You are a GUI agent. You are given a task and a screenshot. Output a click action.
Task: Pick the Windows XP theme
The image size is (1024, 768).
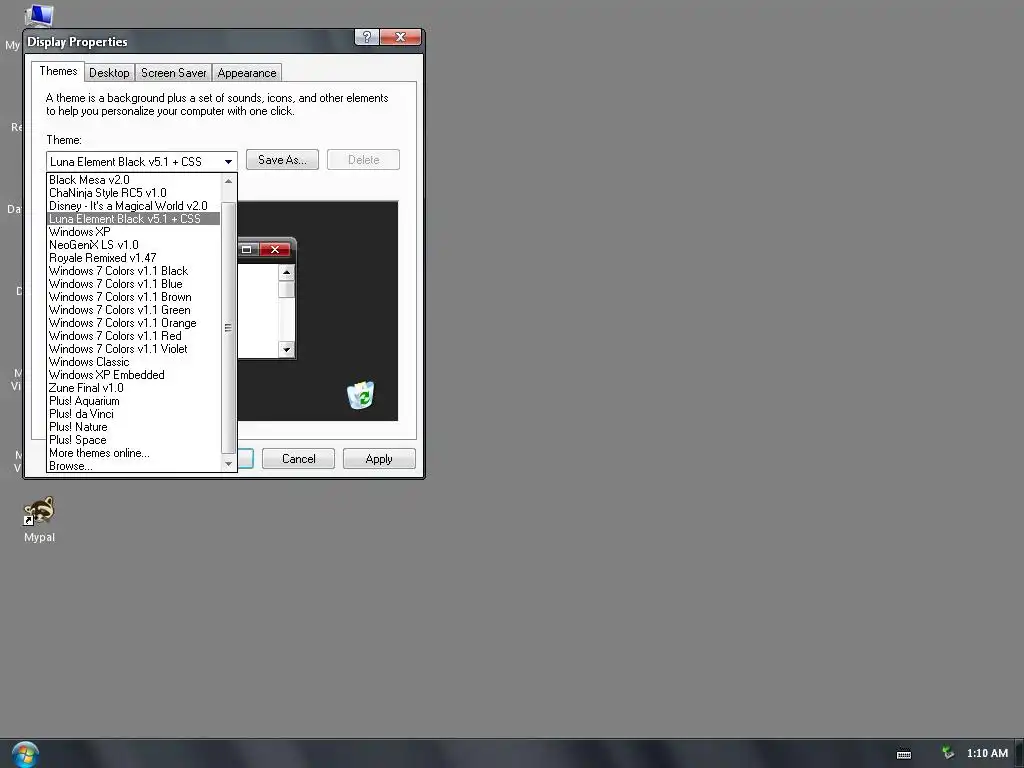[134, 232]
